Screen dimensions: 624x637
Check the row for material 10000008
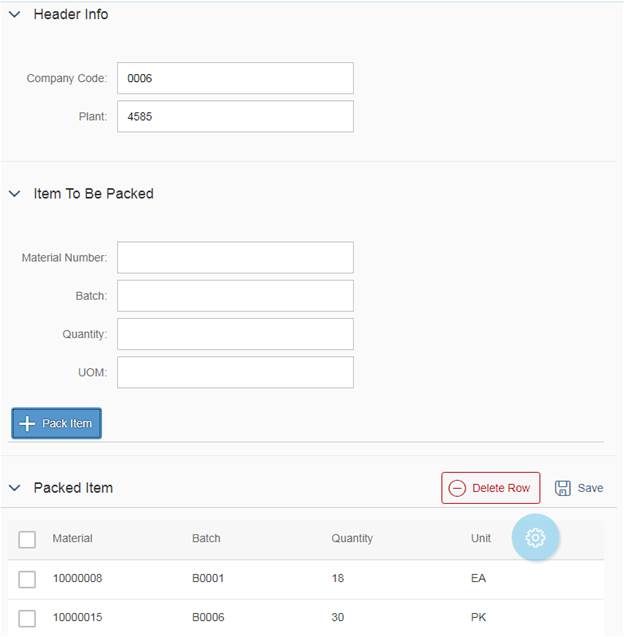[27, 579]
